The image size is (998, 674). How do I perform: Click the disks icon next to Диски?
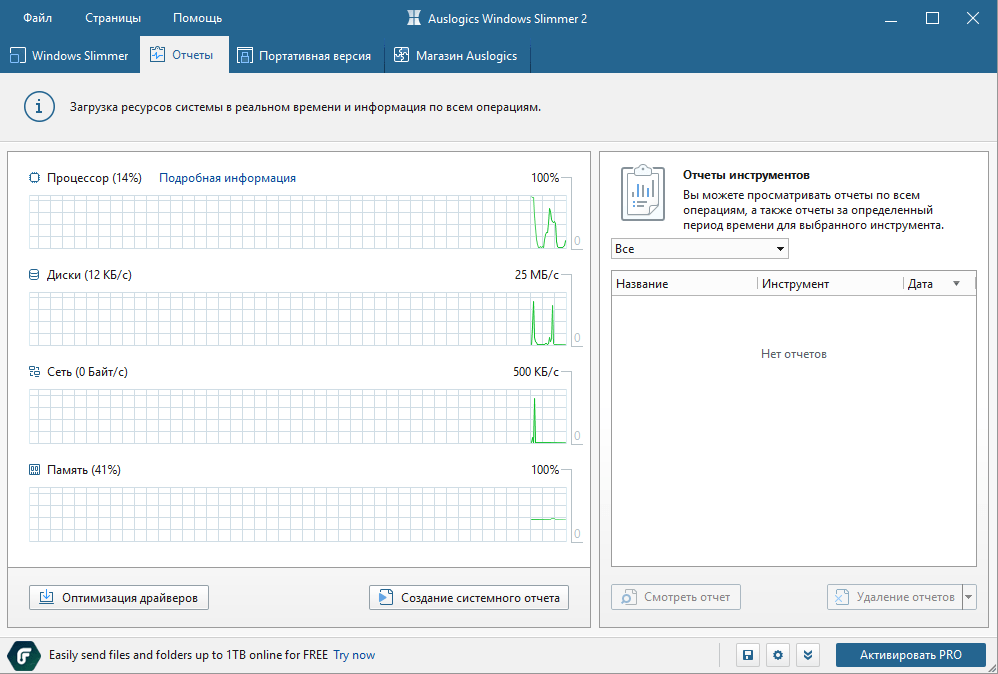coord(34,275)
